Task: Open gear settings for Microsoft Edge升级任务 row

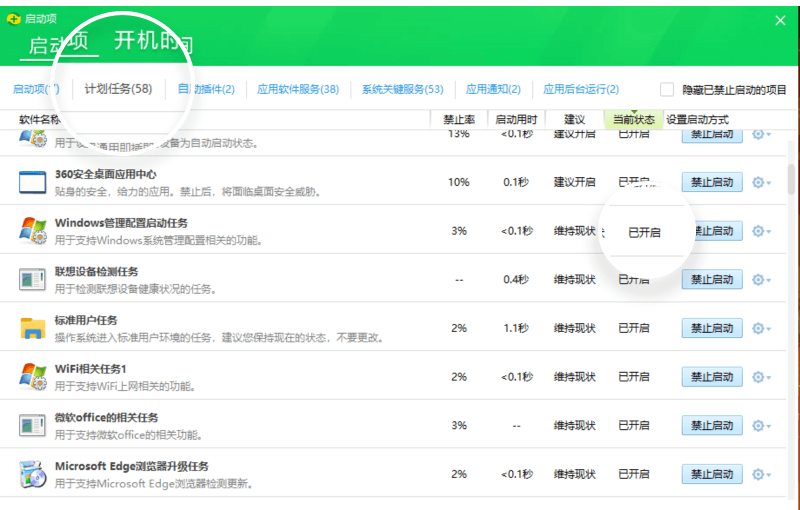Action: click(761, 474)
